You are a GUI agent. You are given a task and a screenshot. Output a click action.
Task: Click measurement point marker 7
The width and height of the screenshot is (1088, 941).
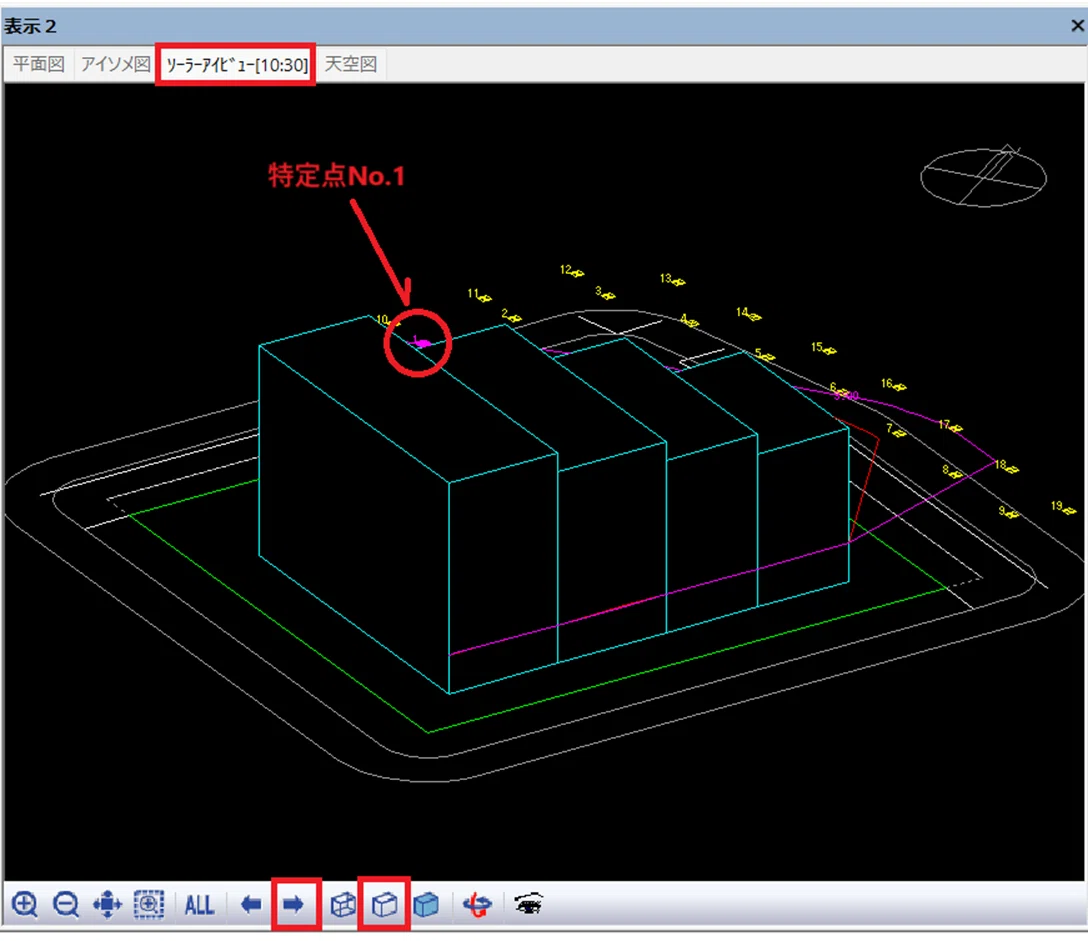pos(896,431)
